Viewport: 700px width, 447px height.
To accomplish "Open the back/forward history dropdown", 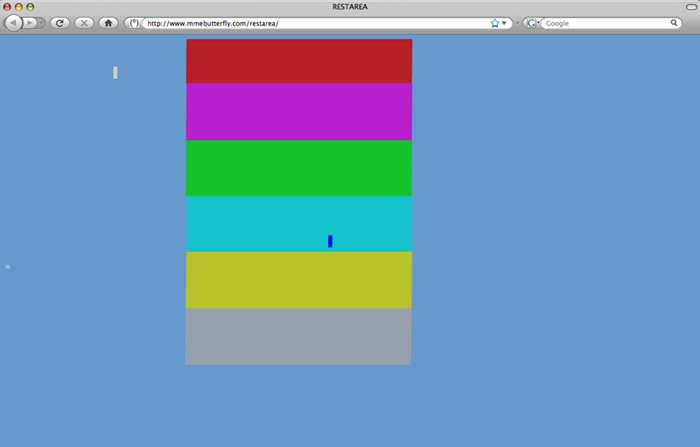I will pos(42,22).
